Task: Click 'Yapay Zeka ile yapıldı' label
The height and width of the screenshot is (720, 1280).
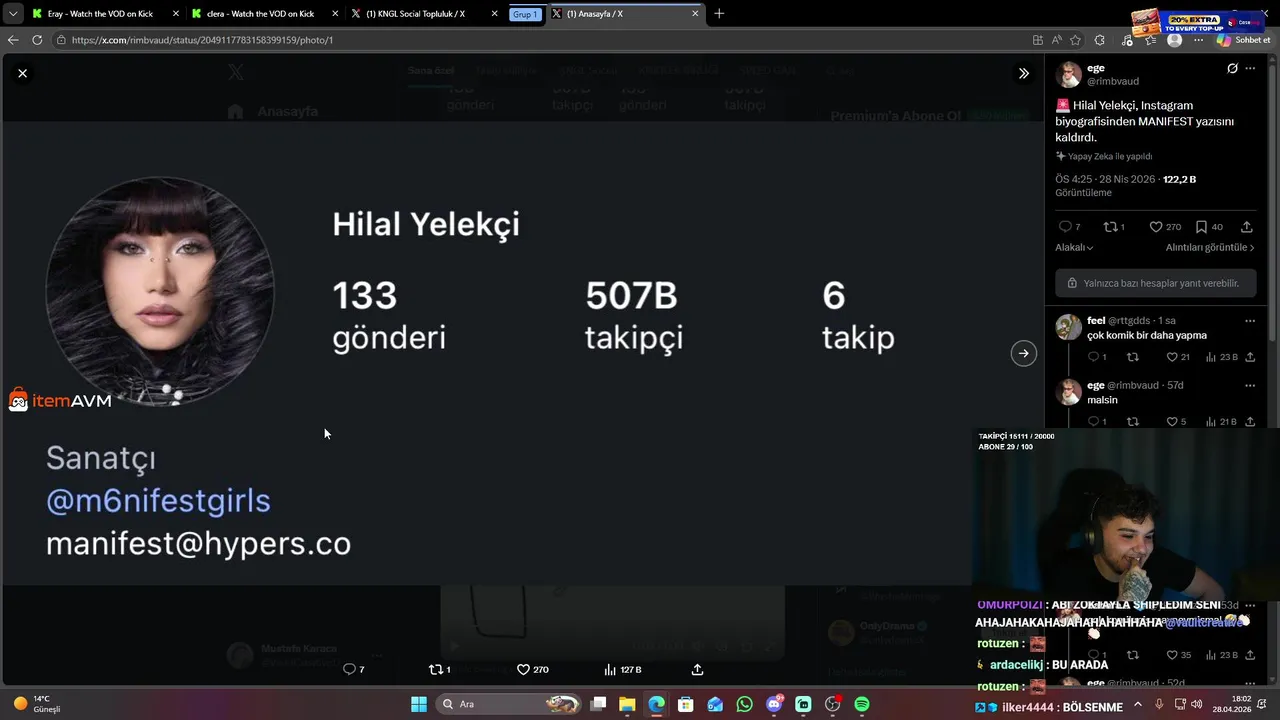Action: coord(1104,156)
